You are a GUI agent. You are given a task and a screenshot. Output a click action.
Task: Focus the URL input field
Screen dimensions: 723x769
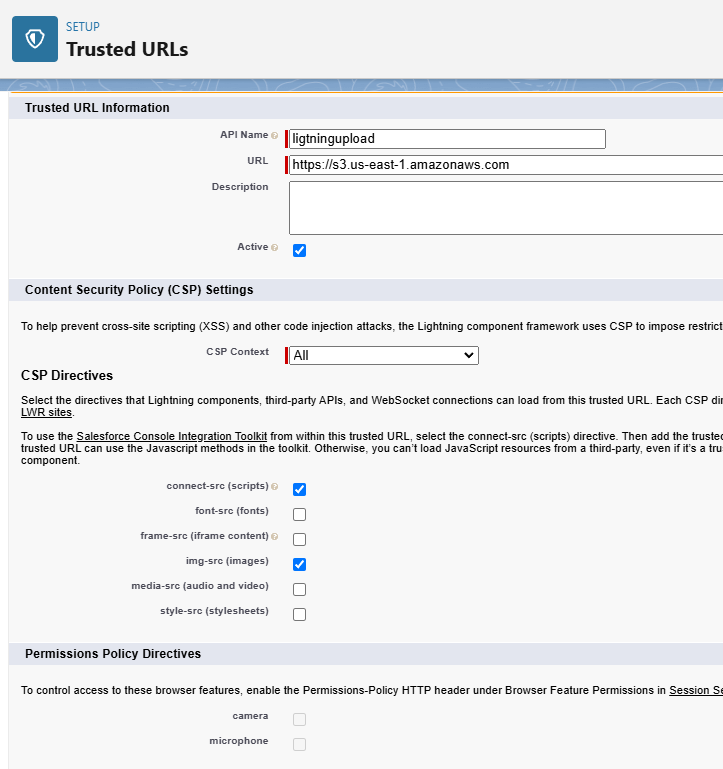(x=506, y=165)
